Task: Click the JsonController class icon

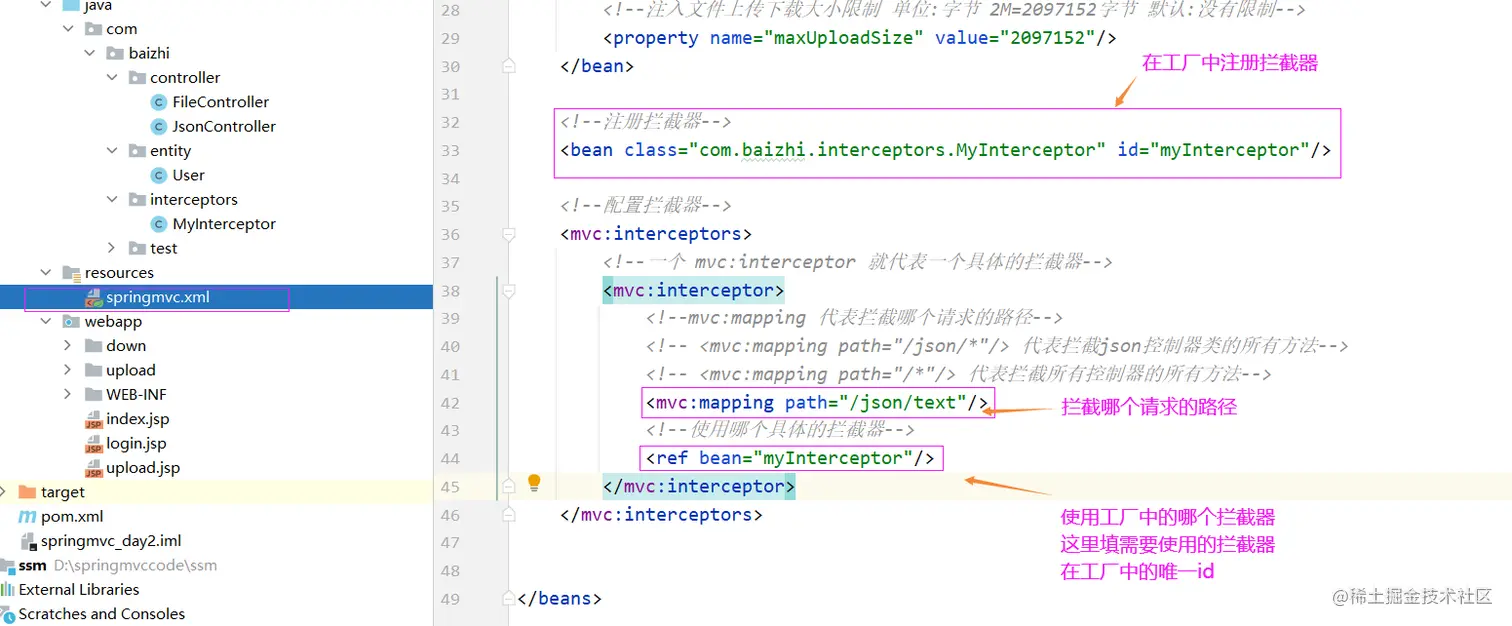Action: click(x=158, y=126)
